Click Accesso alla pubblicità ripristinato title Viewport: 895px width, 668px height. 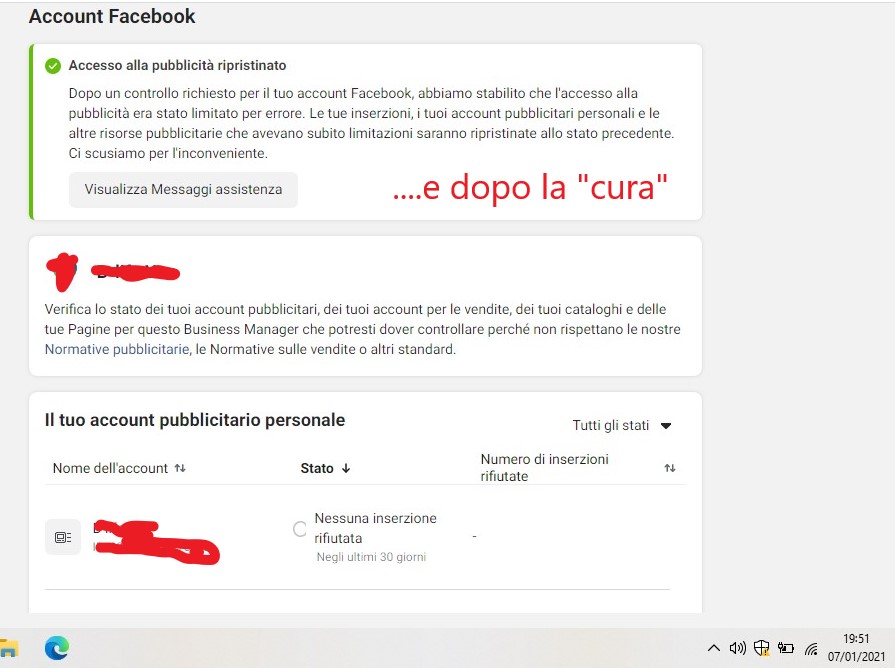pos(178,66)
